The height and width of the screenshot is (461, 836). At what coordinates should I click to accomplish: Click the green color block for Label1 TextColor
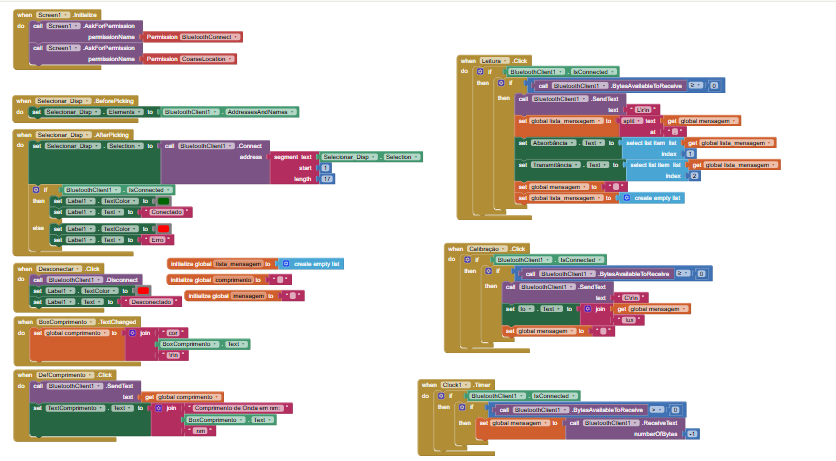click(164, 200)
